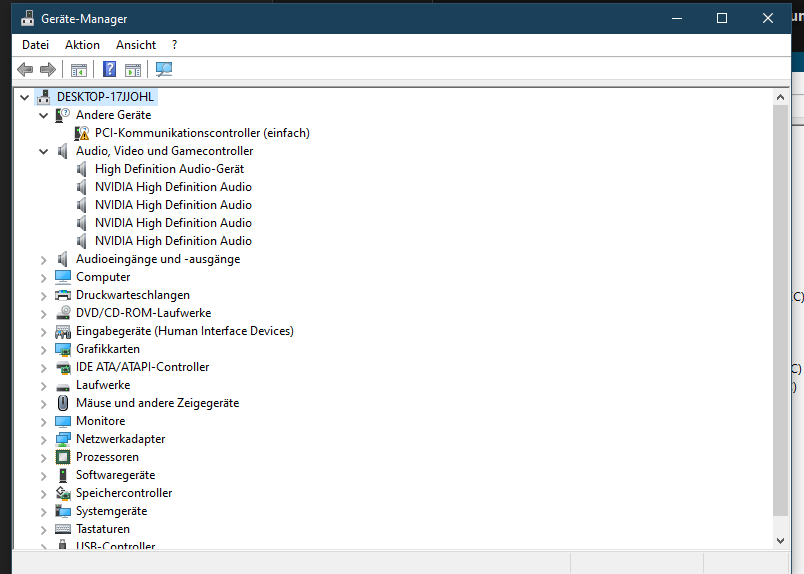This screenshot has height=574, width=804.
Task: Click the mouse icon of Mäuse und andere Zeigegeräte
Action: pos(63,403)
